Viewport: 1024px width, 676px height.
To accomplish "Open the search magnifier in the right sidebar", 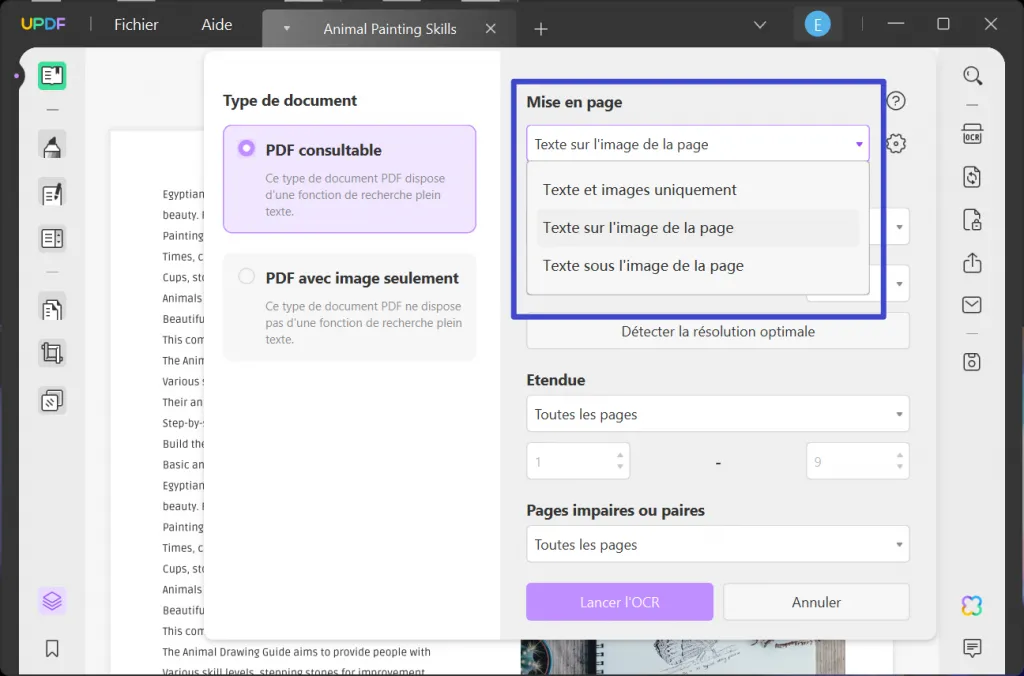I will (971, 75).
